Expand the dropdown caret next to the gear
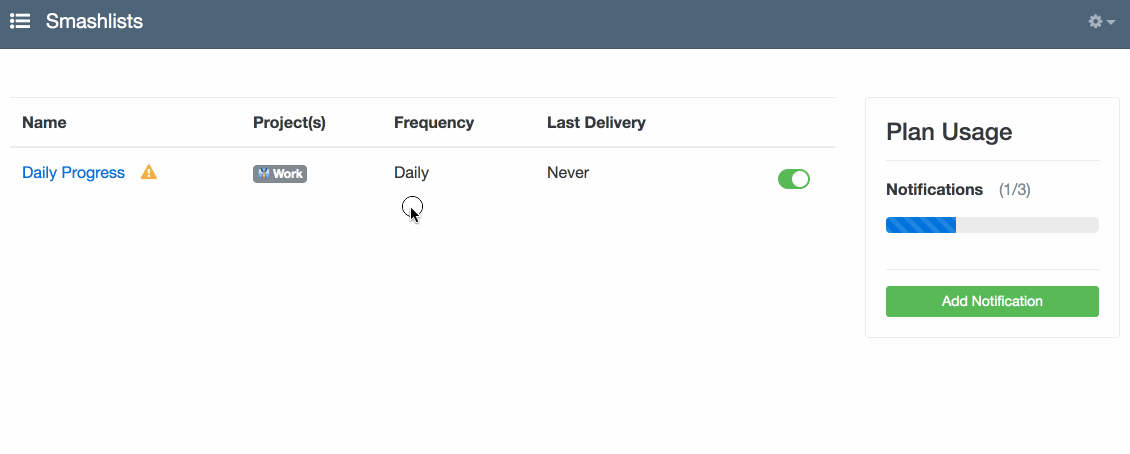1130x454 pixels. point(1111,23)
